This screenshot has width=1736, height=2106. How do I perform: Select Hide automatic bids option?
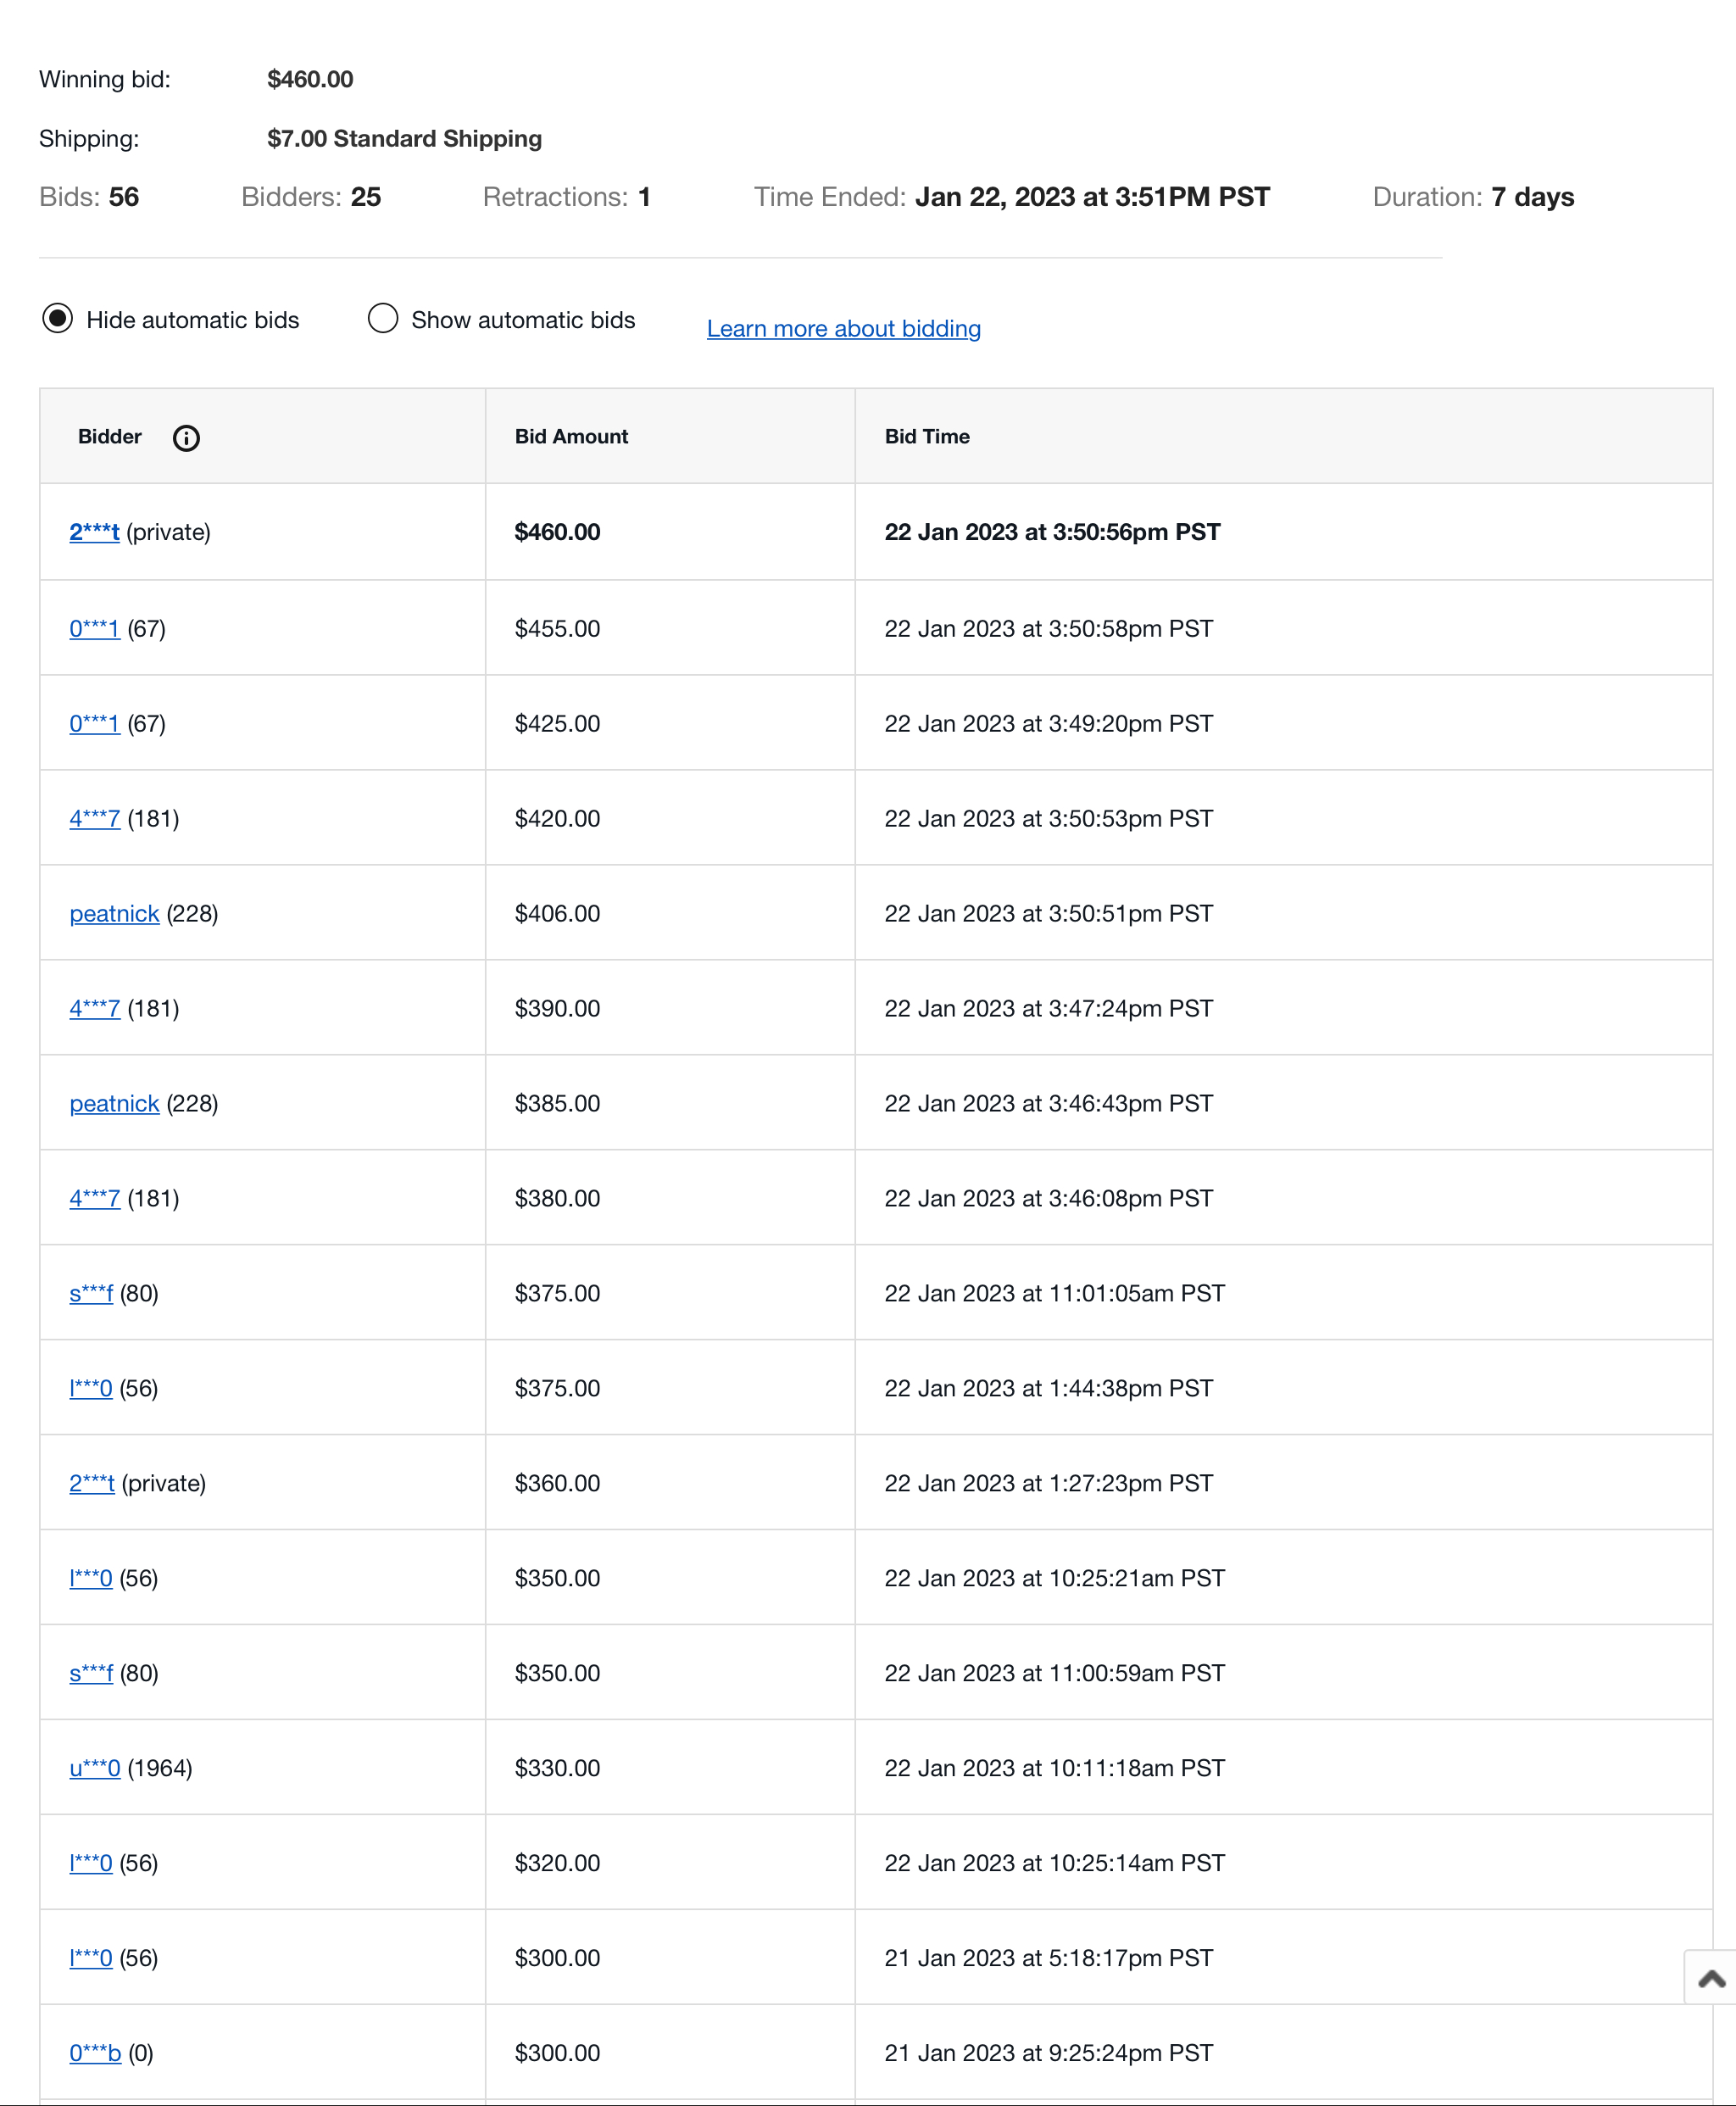point(58,319)
